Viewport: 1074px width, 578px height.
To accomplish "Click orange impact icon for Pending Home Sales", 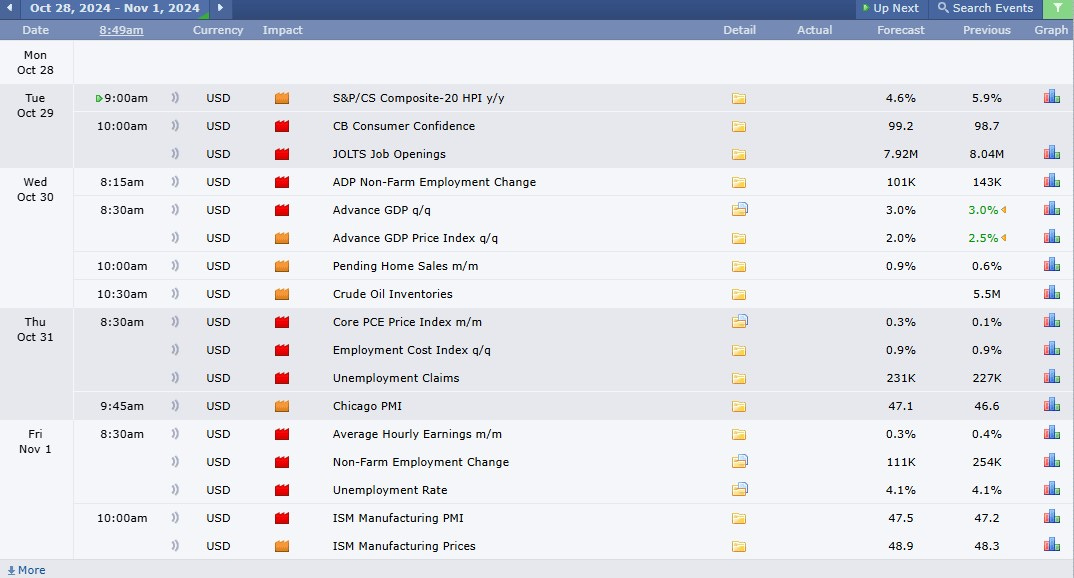I will coord(282,266).
